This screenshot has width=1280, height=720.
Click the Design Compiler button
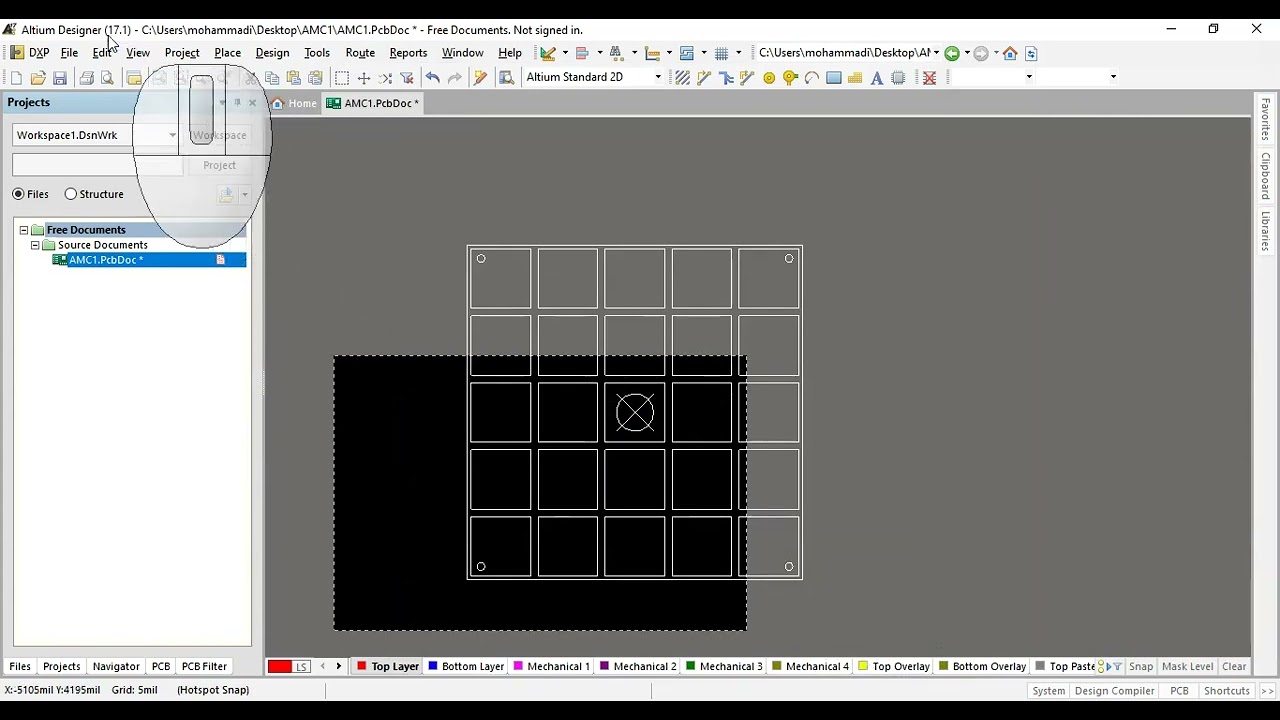[x=1114, y=691]
